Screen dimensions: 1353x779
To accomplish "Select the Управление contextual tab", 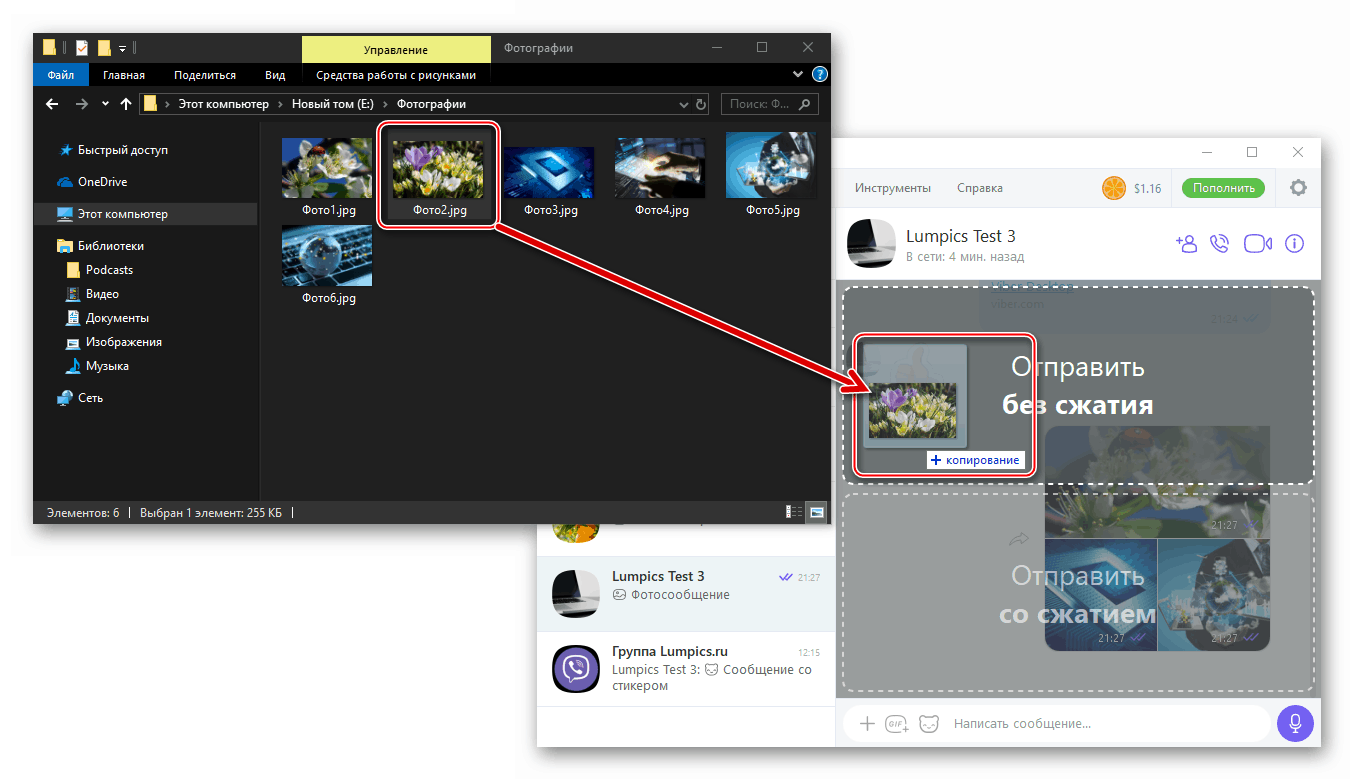I will coord(396,49).
